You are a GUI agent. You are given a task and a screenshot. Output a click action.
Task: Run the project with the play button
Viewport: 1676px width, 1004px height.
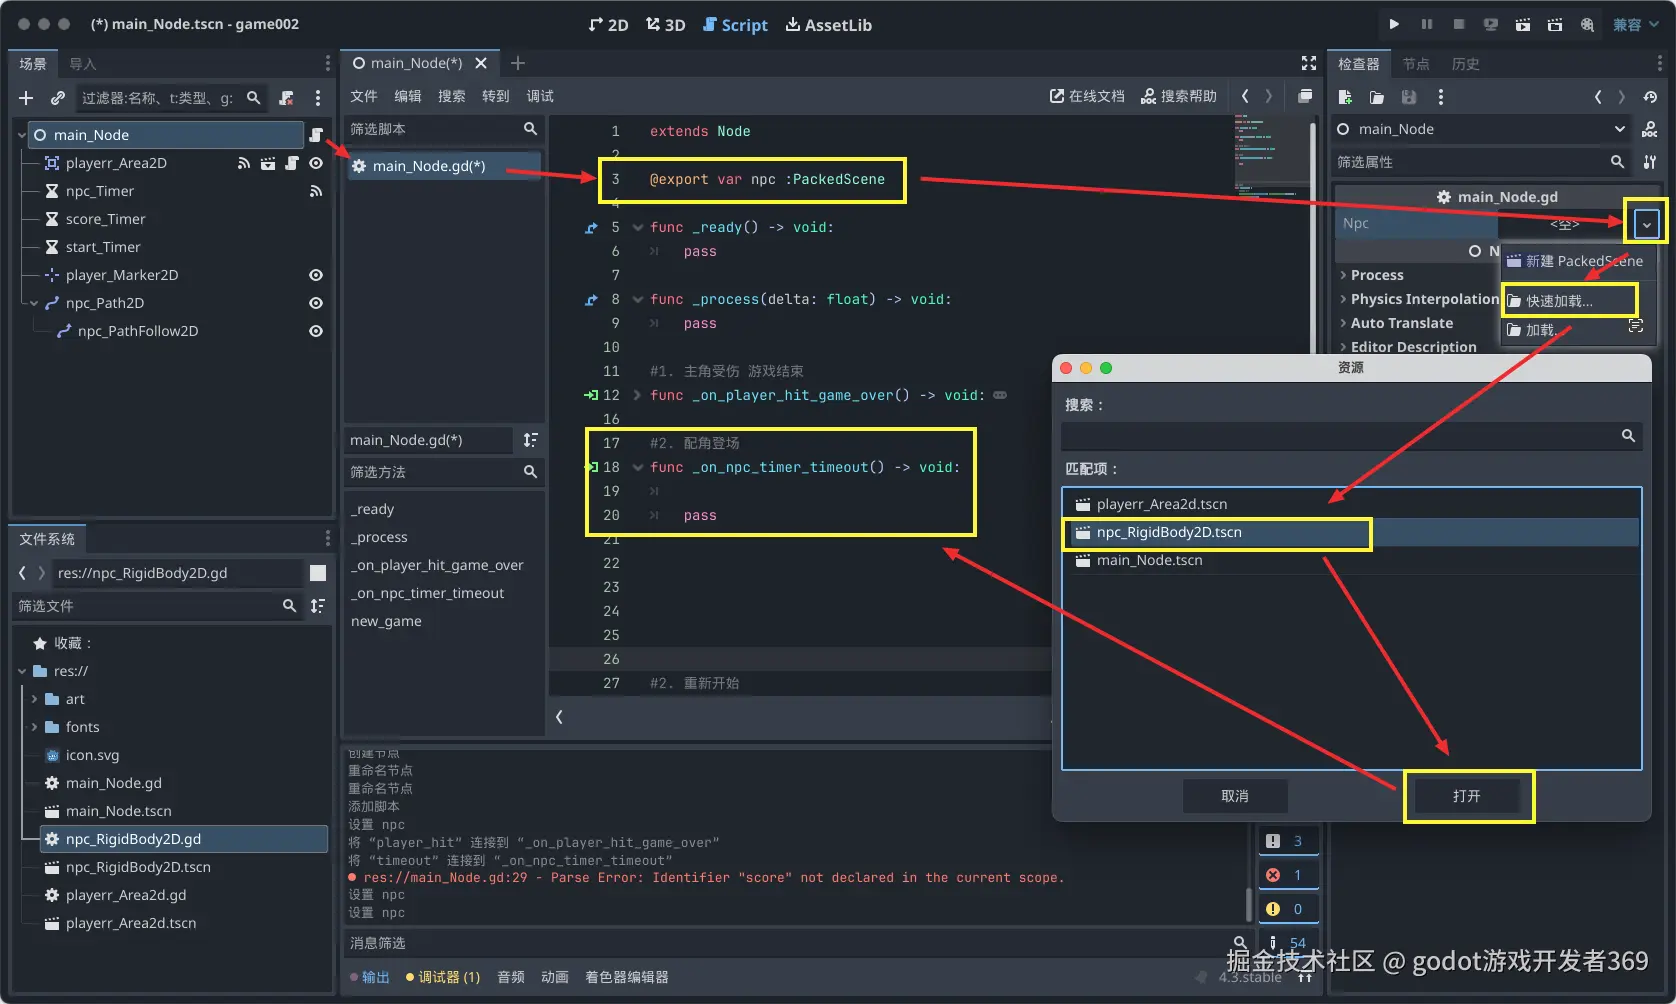1394,24
